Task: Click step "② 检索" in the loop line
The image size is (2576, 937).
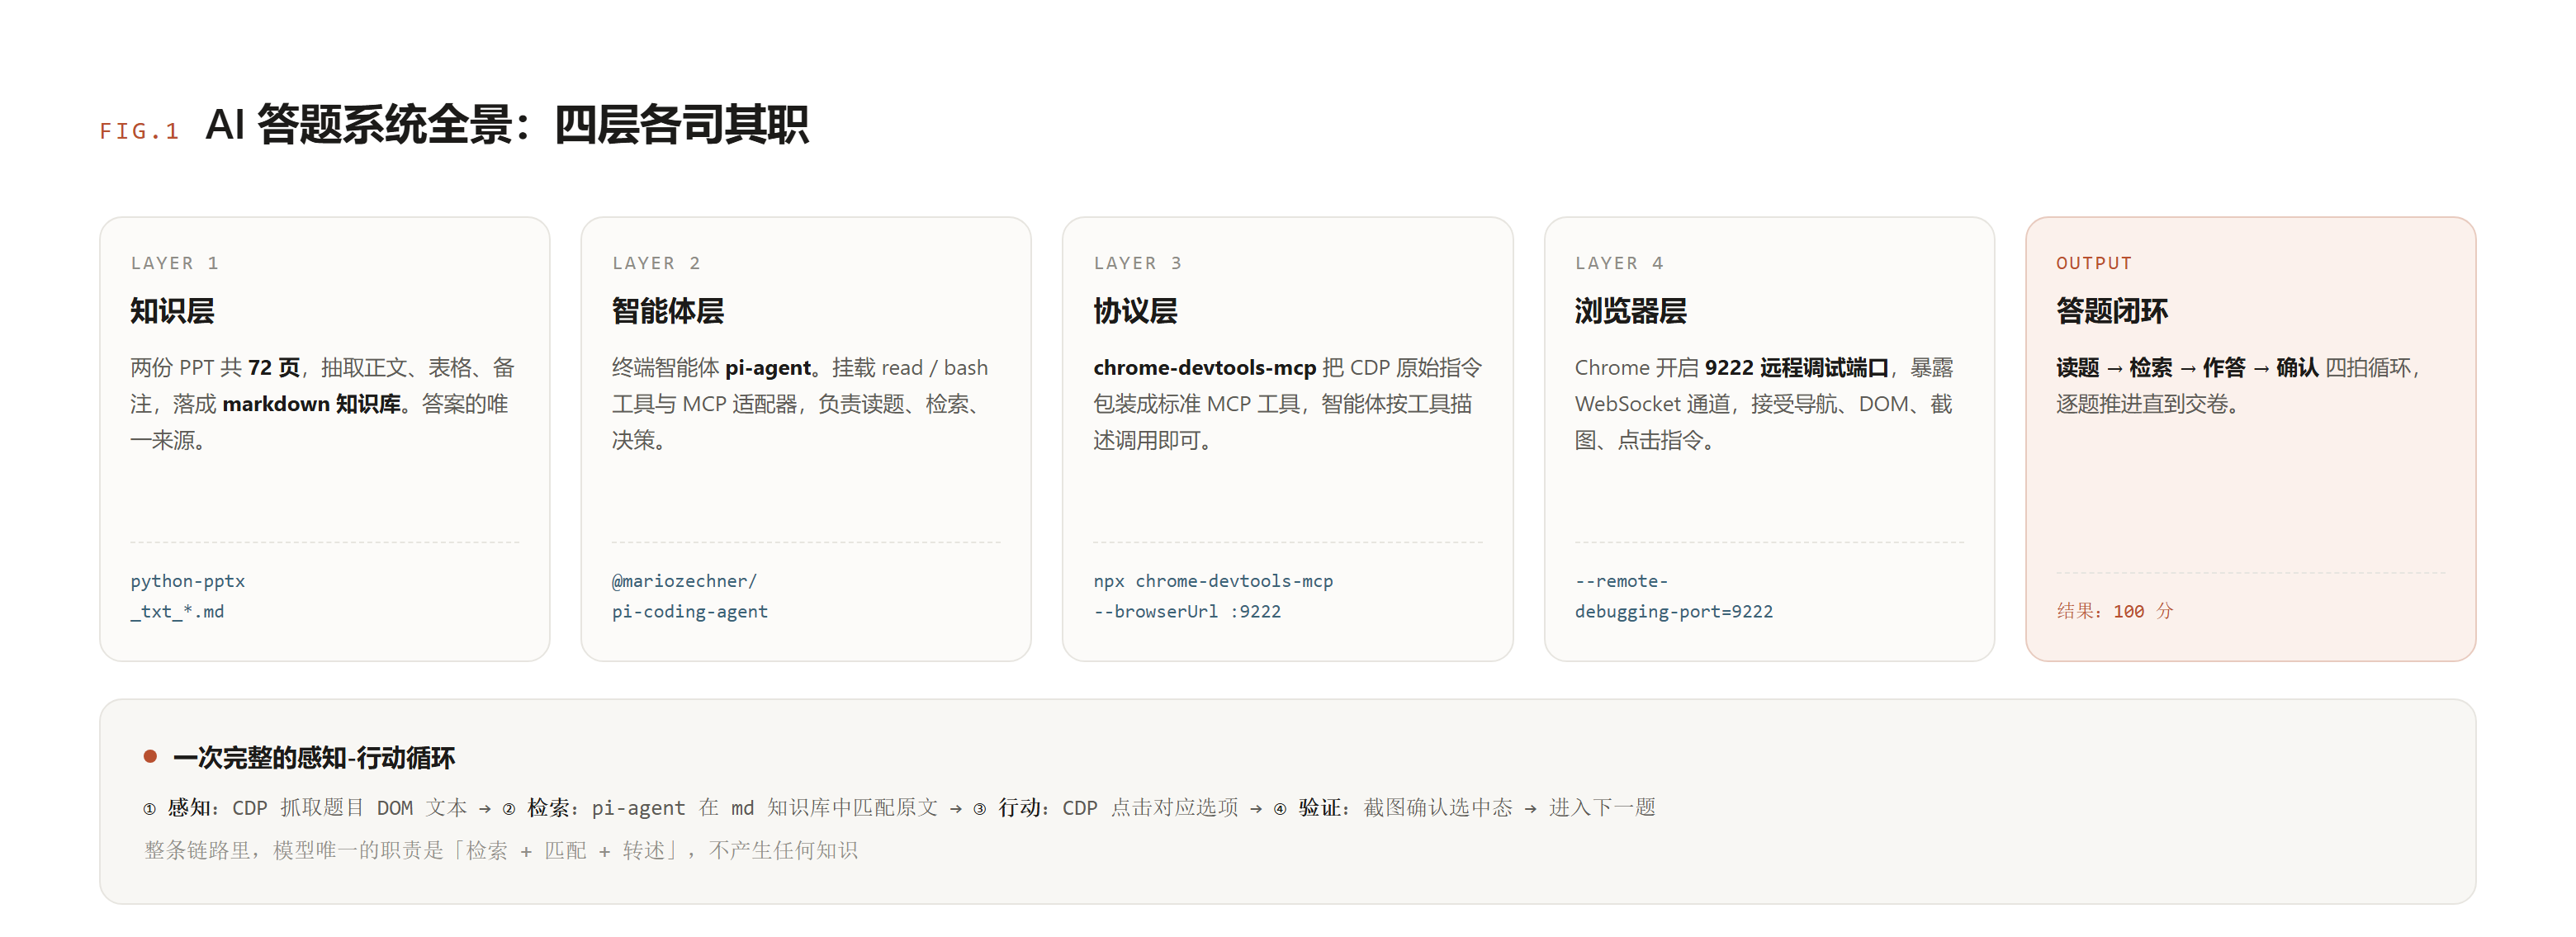Action: [x=537, y=808]
